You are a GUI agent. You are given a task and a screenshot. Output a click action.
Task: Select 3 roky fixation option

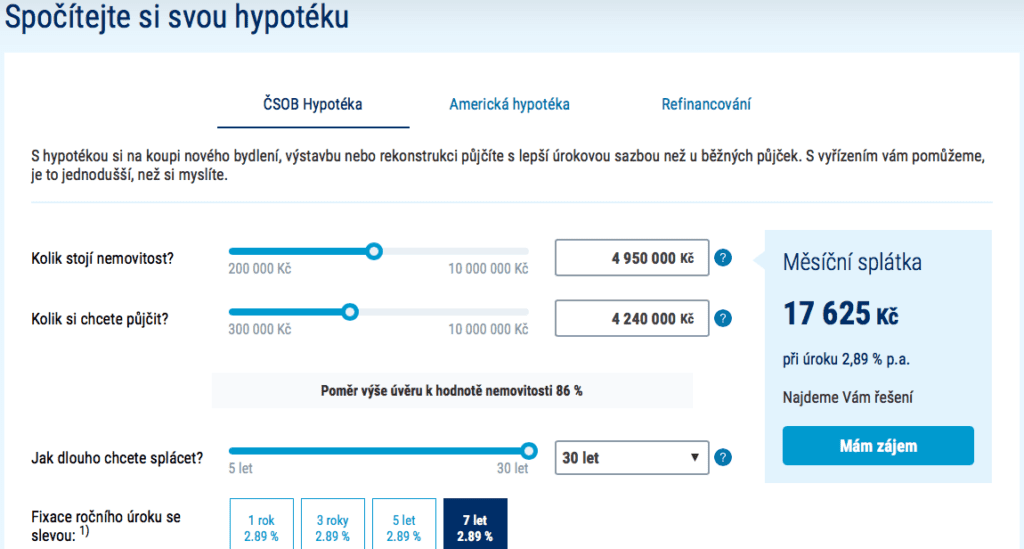(x=332, y=526)
